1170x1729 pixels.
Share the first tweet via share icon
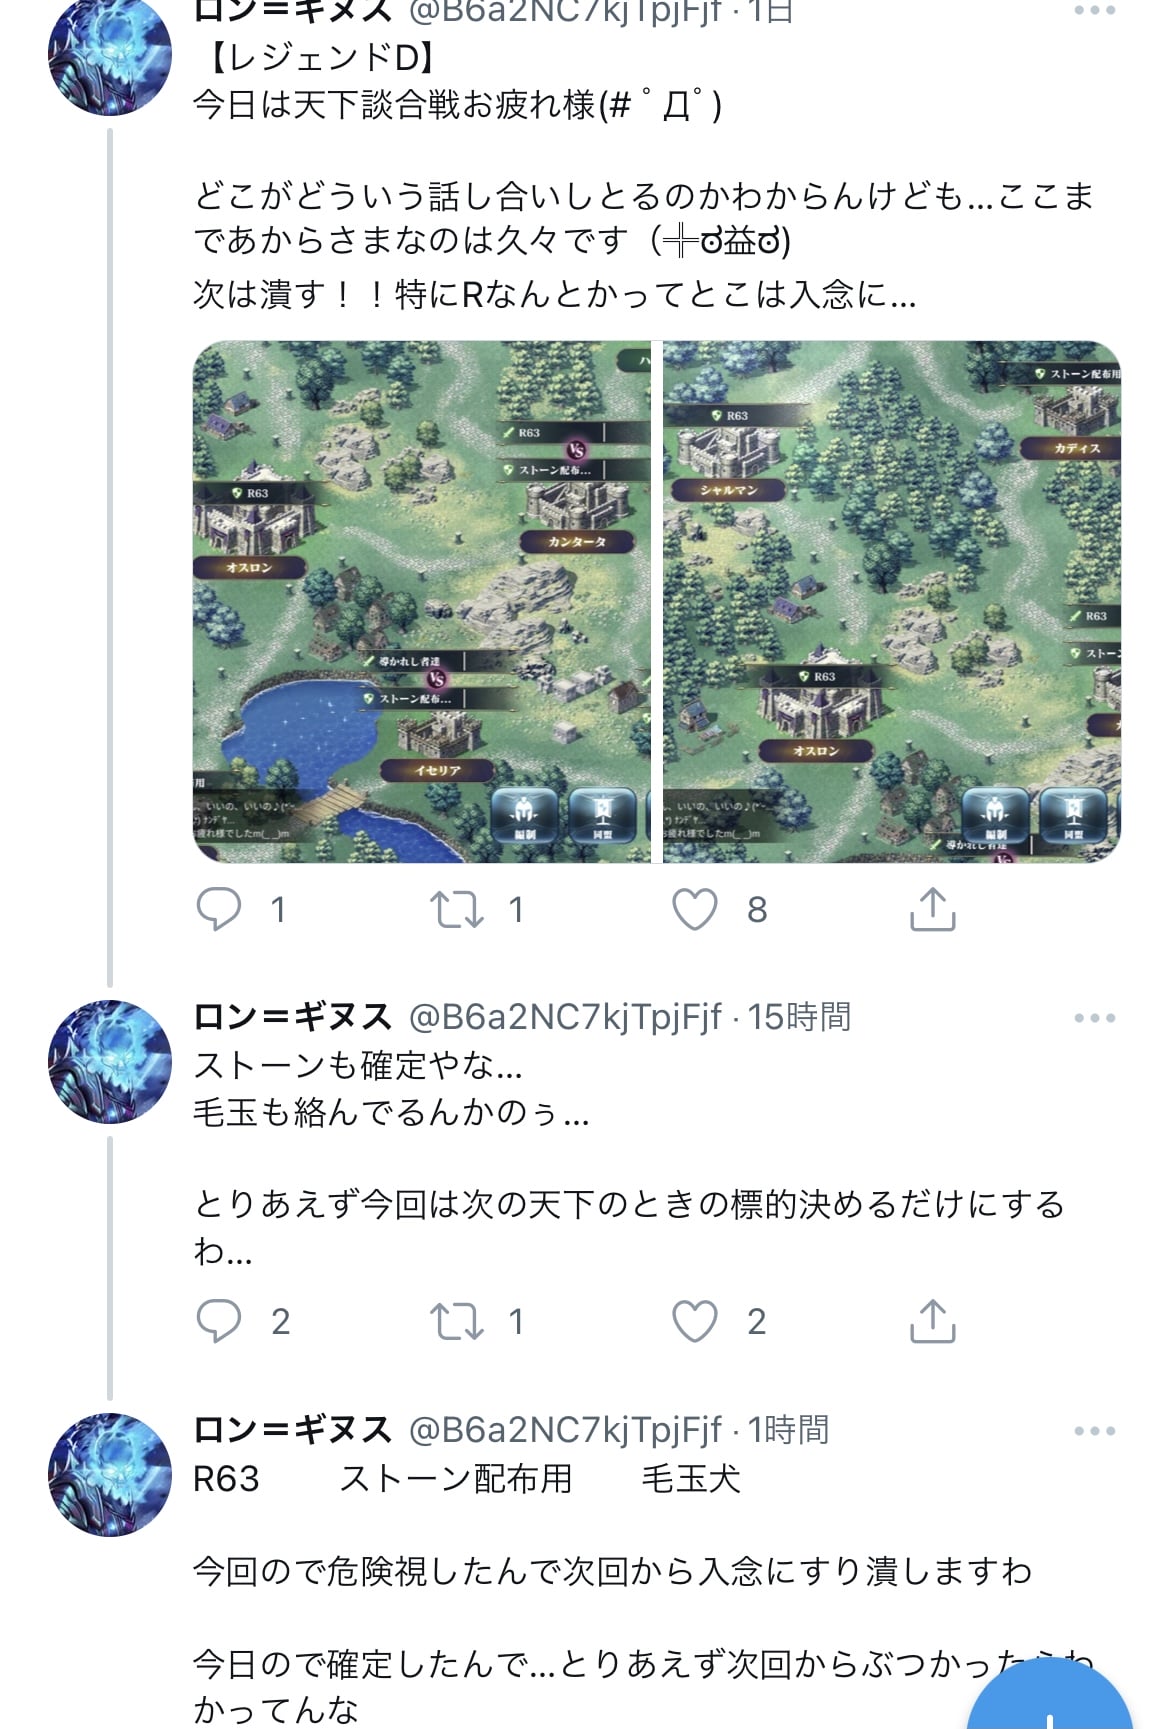coord(933,909)
